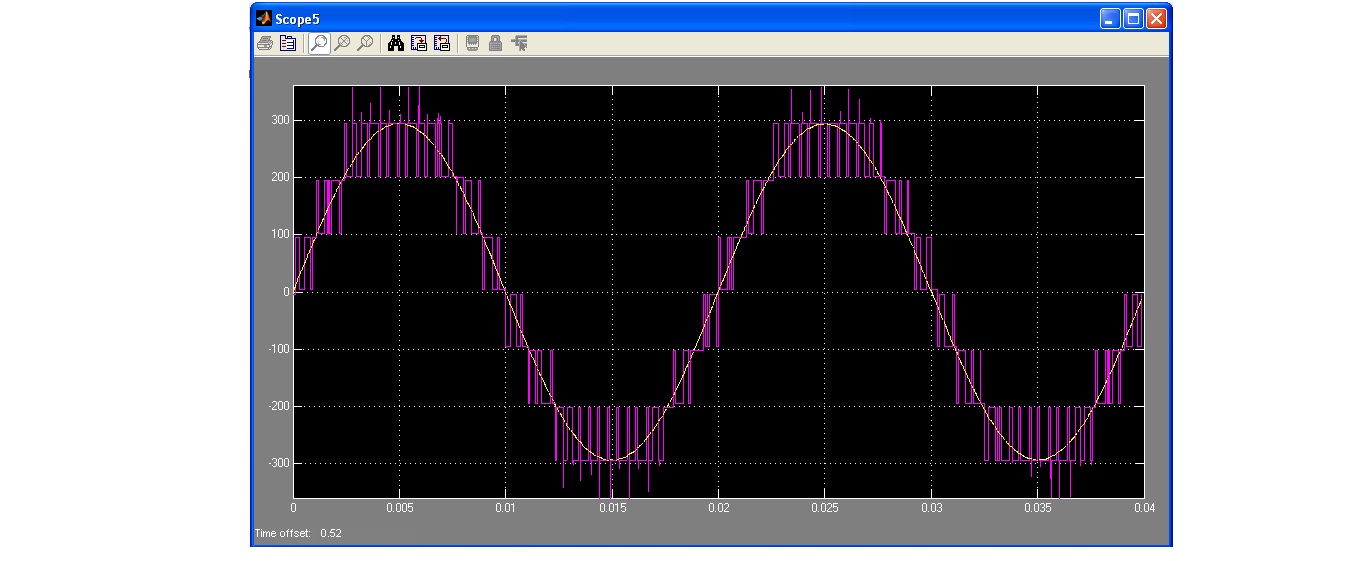Click the MATLAB icon in Scope5 title bar
This screenshot has height=561, width=1360.
tap(264, 18)
